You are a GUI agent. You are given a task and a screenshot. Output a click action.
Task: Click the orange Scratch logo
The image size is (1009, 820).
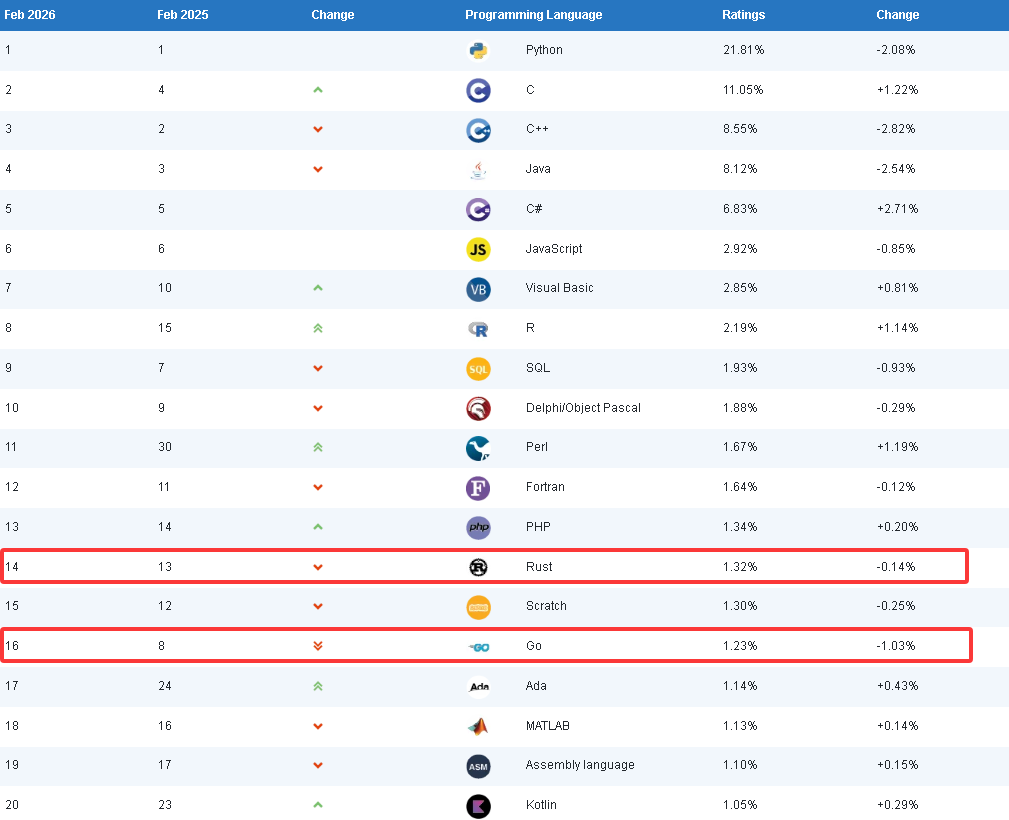click(x=478, y=607)
